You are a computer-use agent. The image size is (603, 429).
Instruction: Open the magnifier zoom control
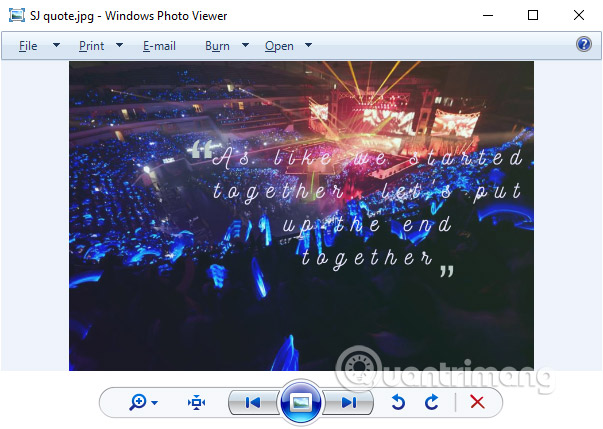143,402
